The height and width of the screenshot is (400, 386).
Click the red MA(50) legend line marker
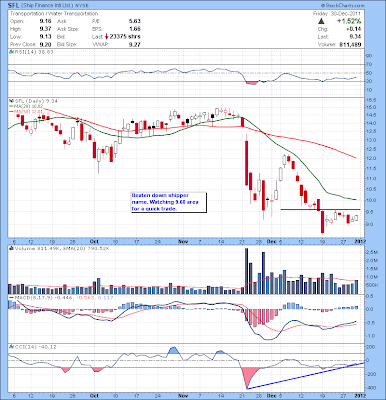pos(11,111)
